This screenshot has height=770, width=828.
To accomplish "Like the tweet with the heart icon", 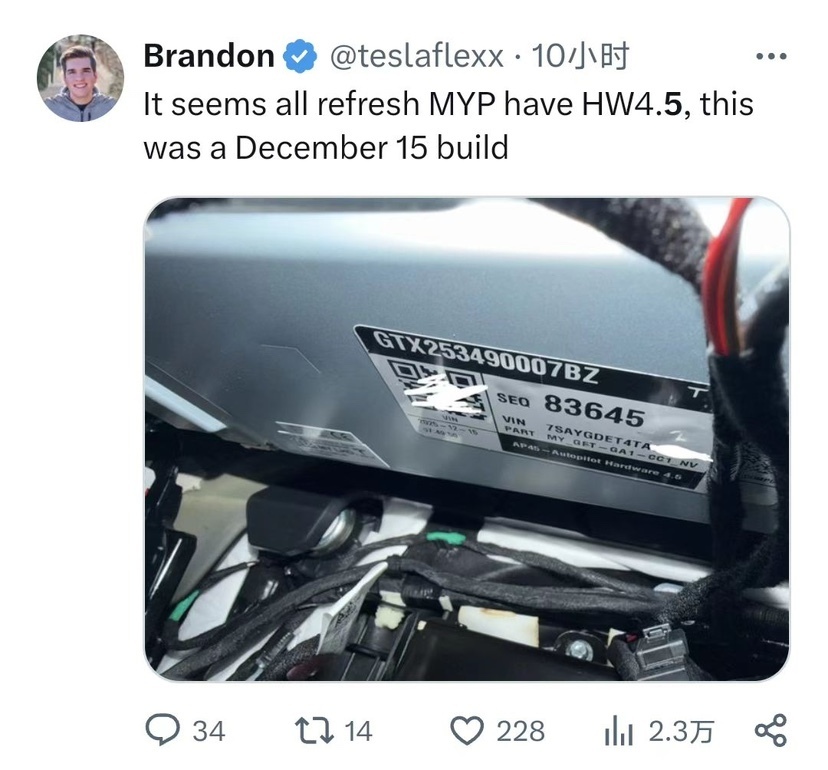I will [x=467, y=731].
